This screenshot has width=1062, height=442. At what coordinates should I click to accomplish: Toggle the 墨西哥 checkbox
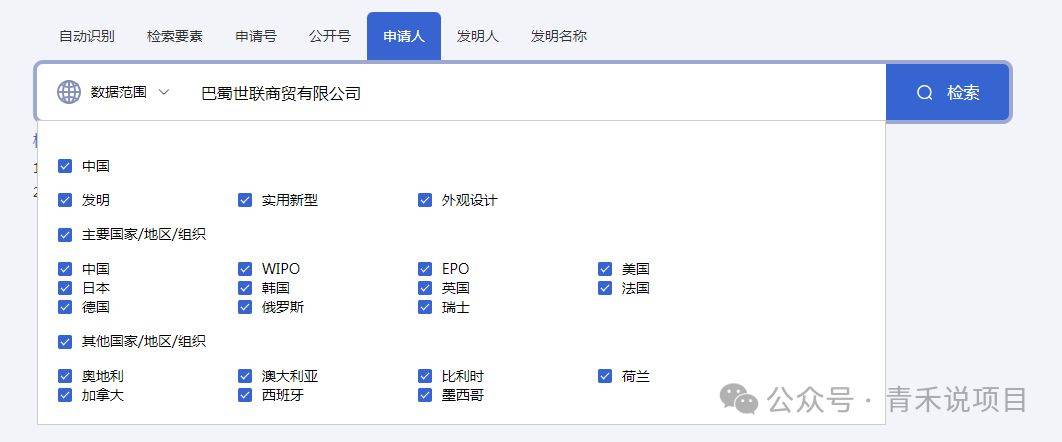click(425, 395)
